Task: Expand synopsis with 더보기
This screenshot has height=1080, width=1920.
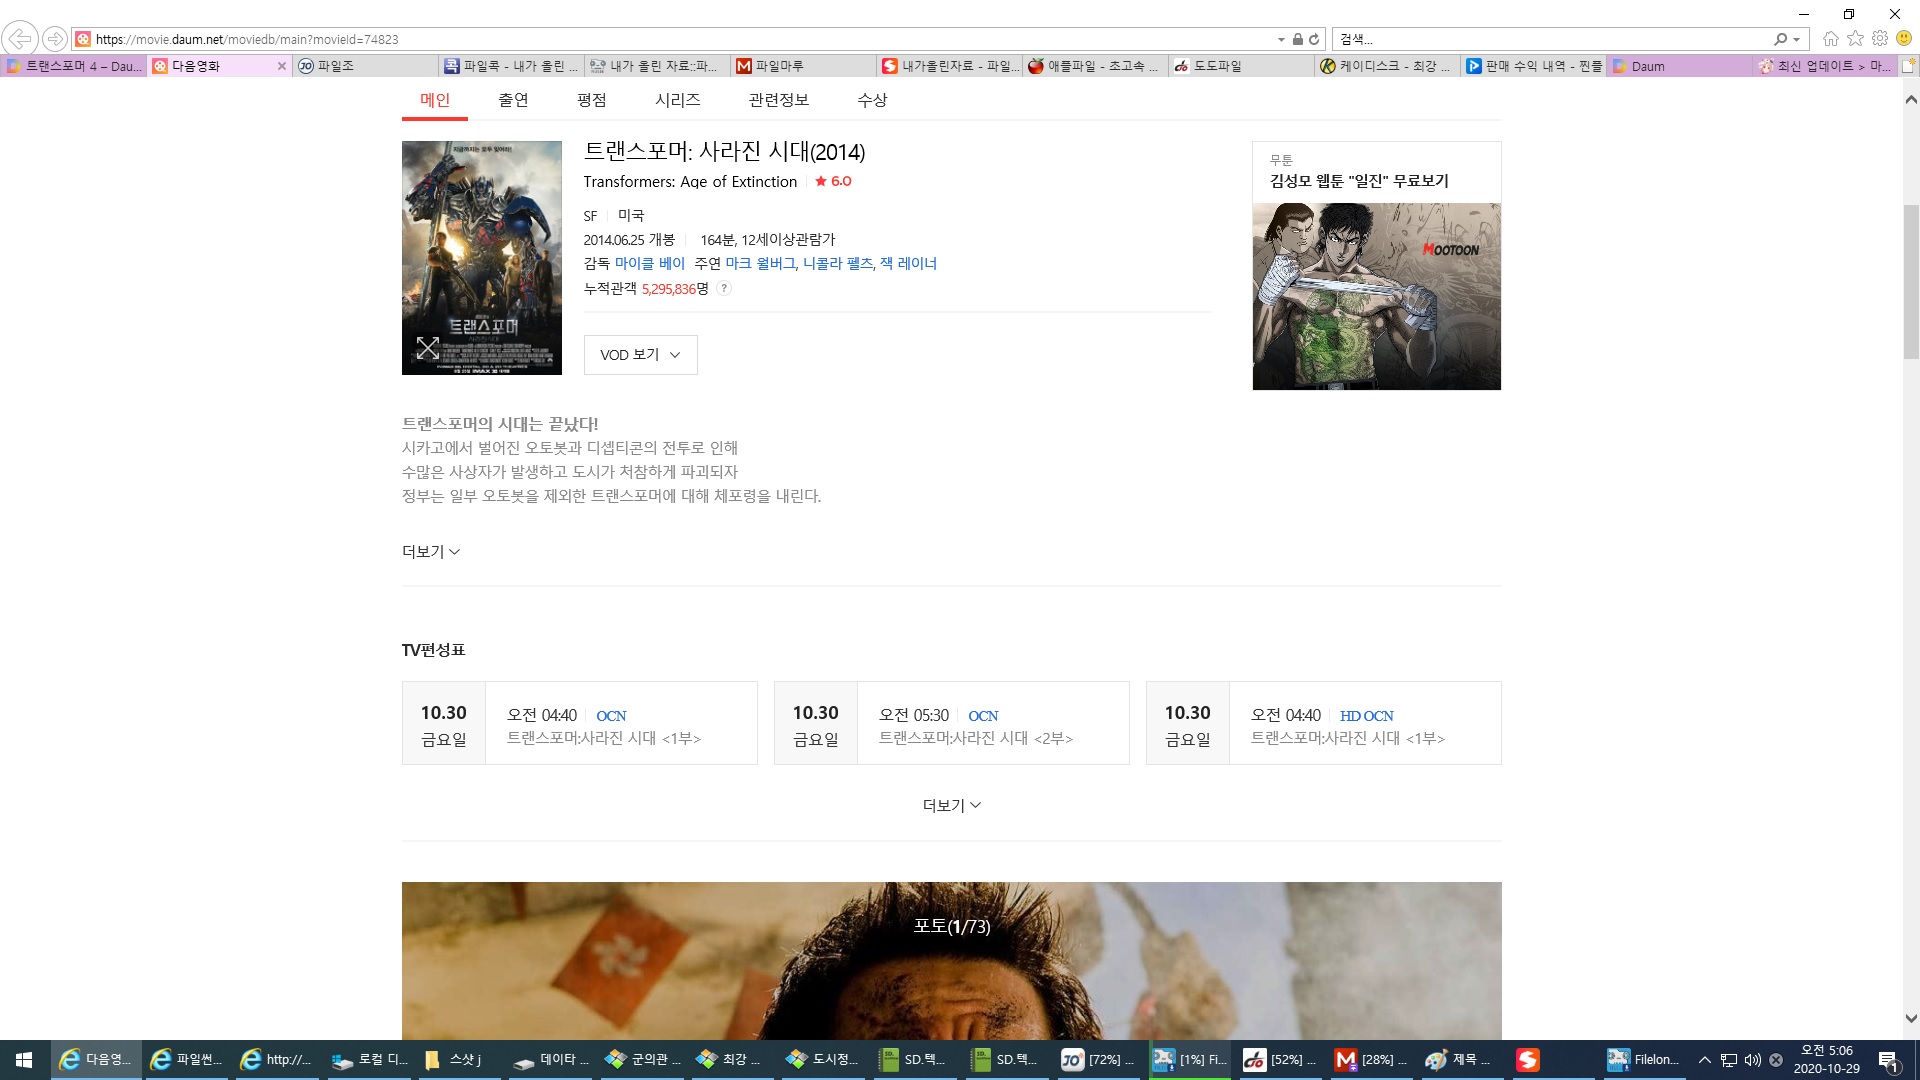Action: pyautogui.click(x=431, y=551)
